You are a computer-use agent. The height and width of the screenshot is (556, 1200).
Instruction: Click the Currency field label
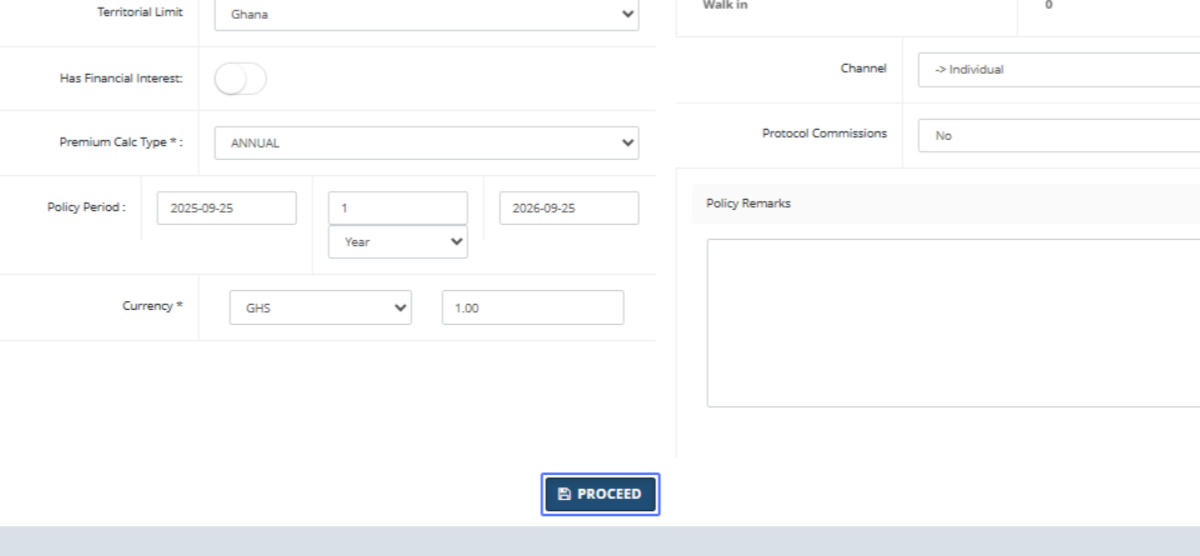click(152, 306)
